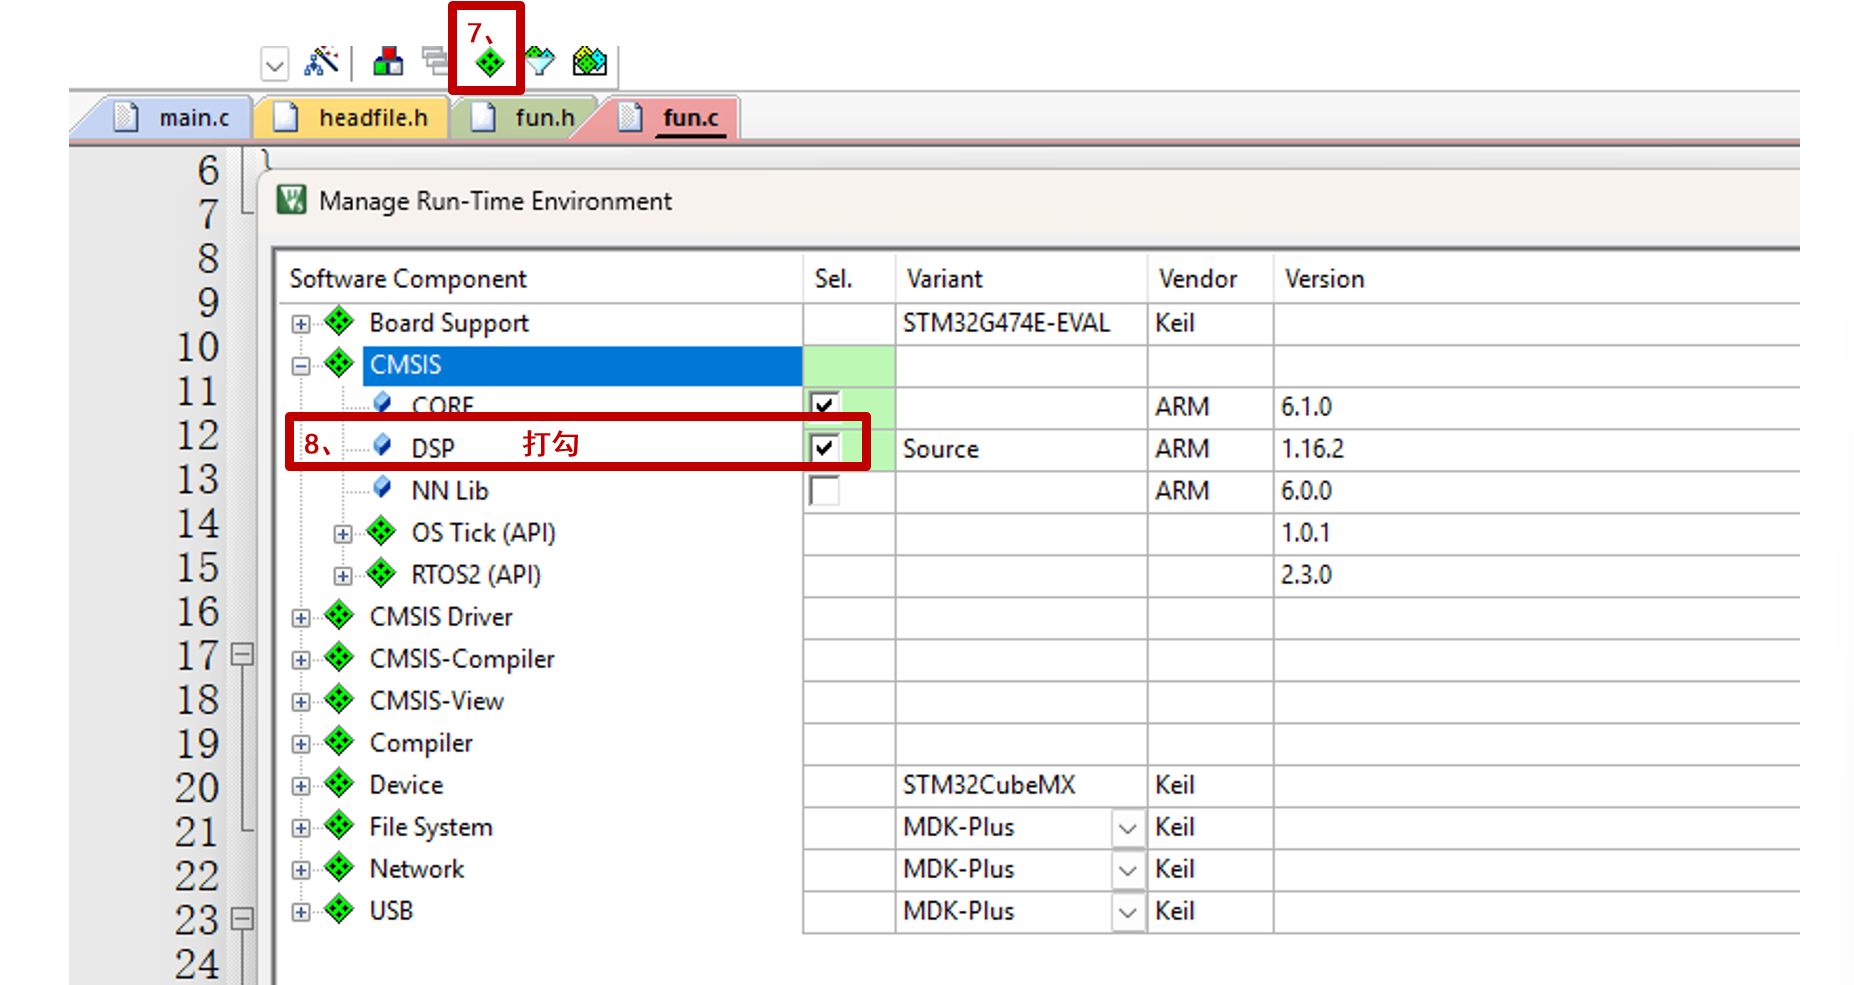1854x985 pixels.
Task: Open the Select Software Packs filter
Action: point(540,62)
